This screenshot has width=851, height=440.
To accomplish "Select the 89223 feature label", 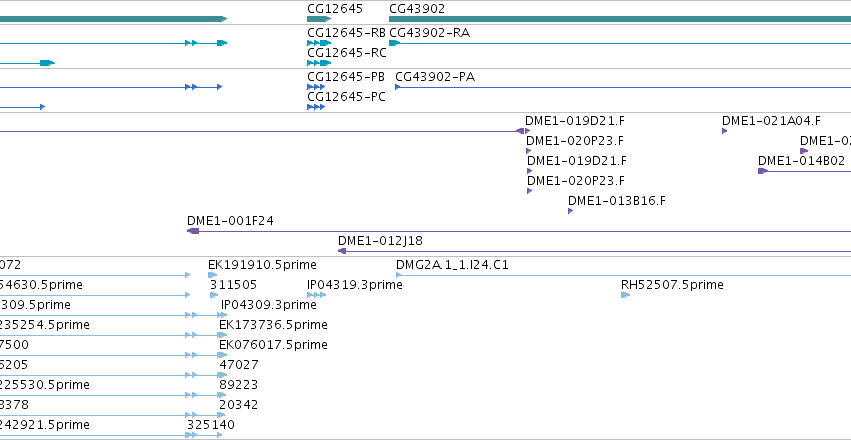I will click(238, 385).
